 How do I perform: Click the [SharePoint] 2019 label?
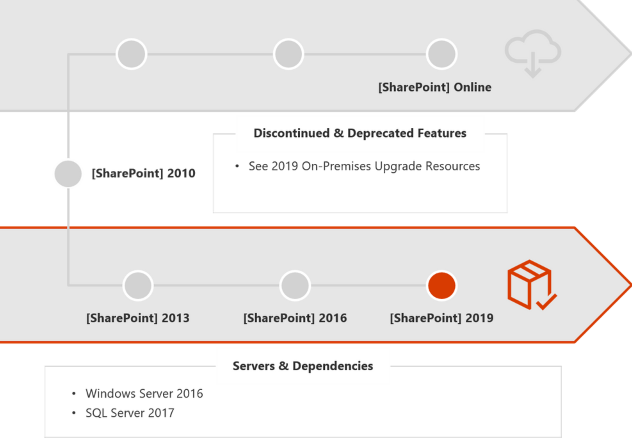(x=442, y=318)
